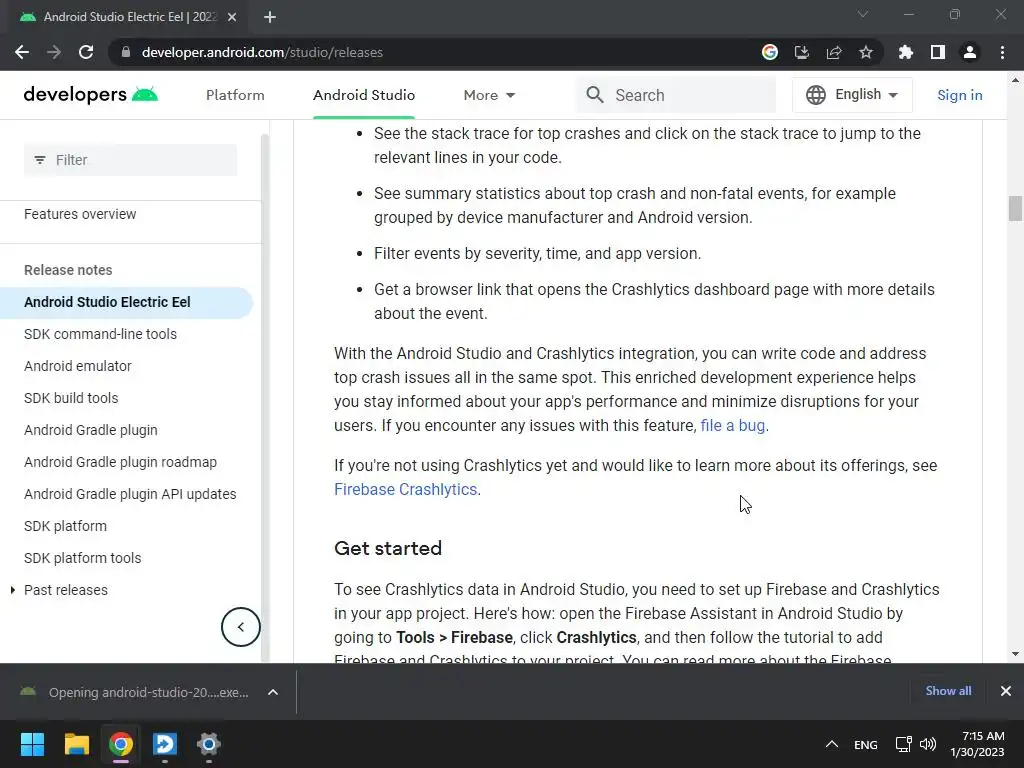Open the android-studio download item
The height and width of the screenshot is (768, 1024).
coord(135,692)
